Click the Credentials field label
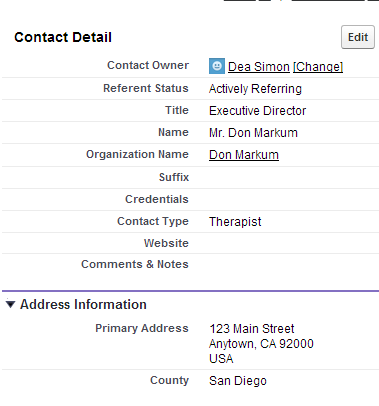The image size is (379, 406). coord(157,199)
